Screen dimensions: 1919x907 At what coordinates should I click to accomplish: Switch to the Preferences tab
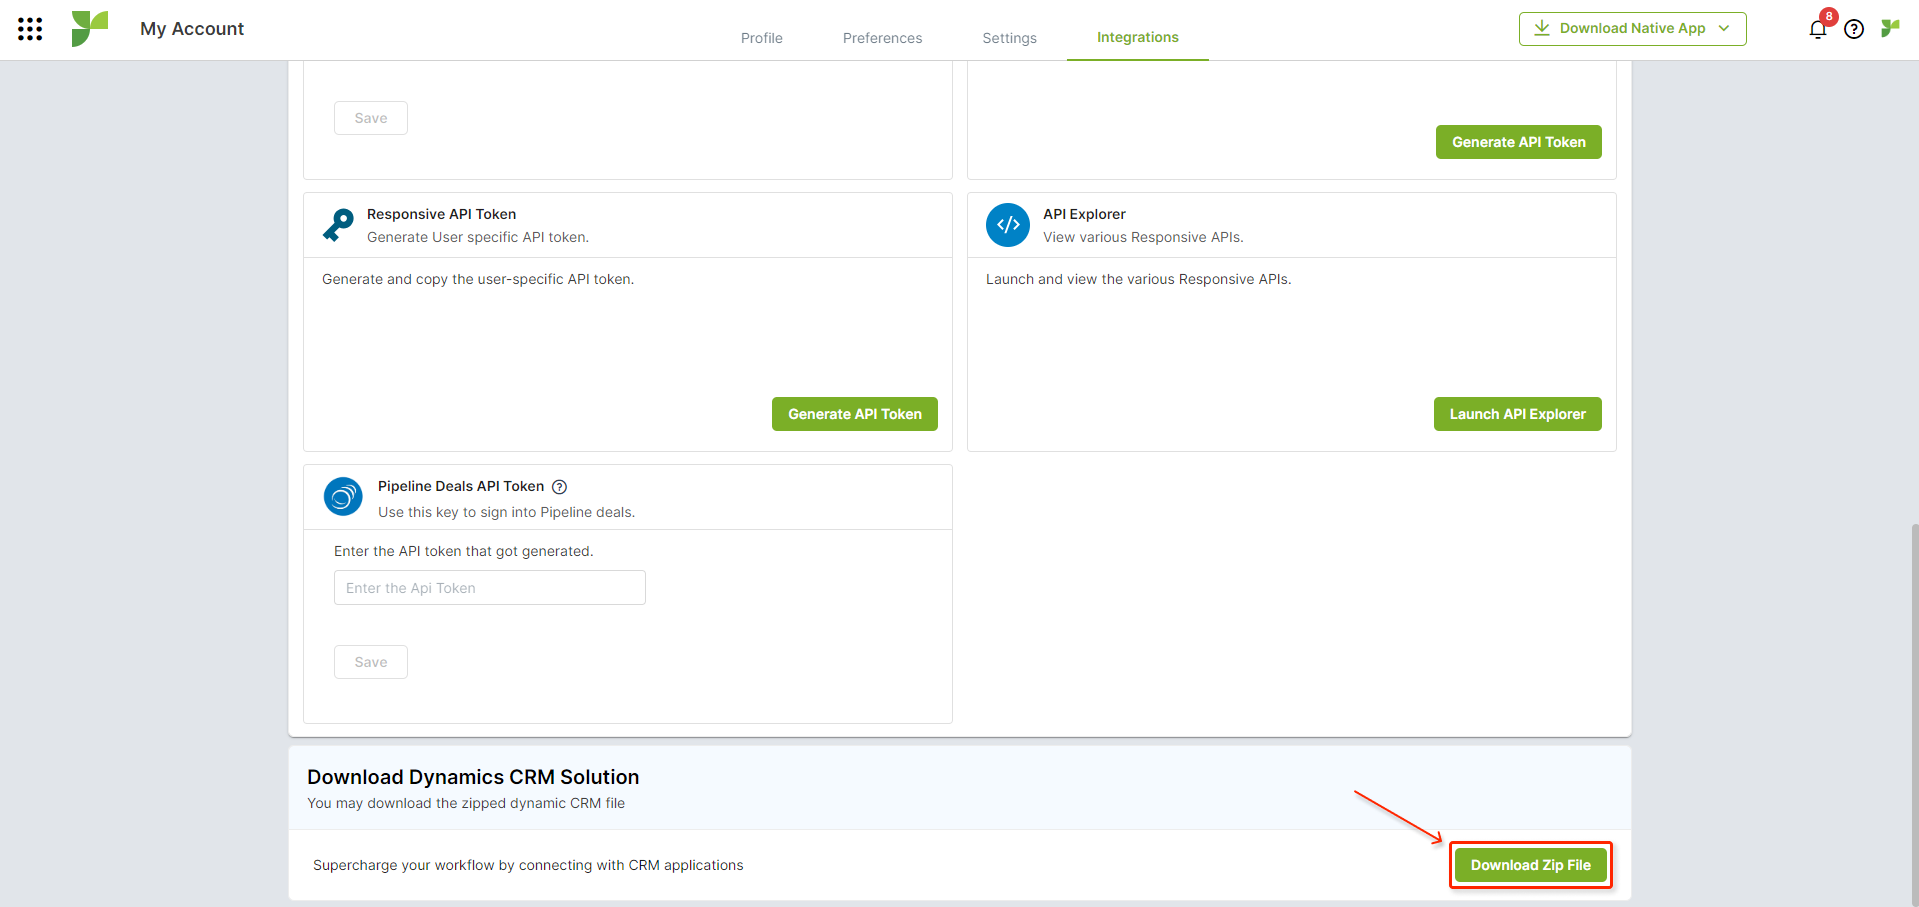click(883, 38)
